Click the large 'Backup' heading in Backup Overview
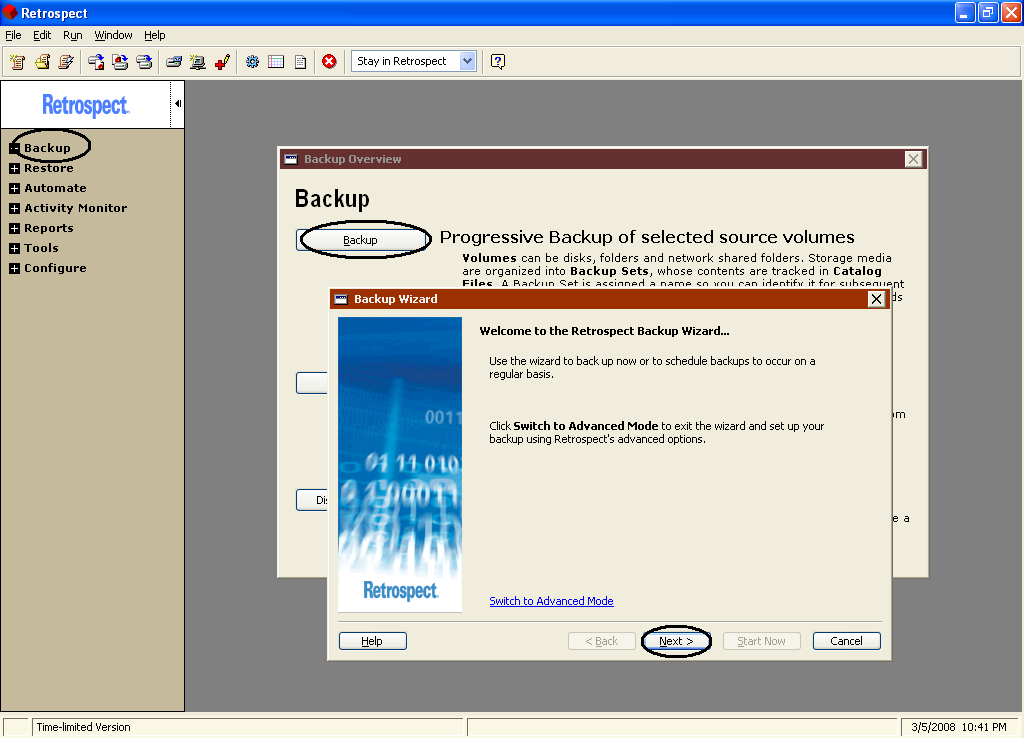 332,199
